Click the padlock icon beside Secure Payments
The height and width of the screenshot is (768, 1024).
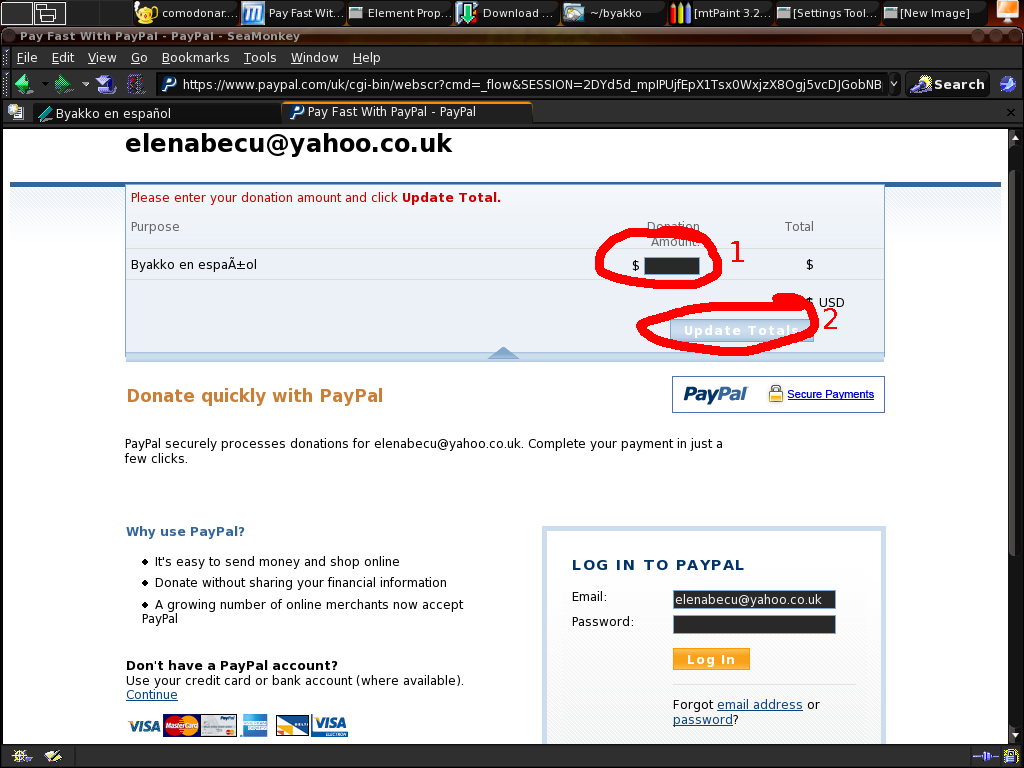(x=775, y=394)
